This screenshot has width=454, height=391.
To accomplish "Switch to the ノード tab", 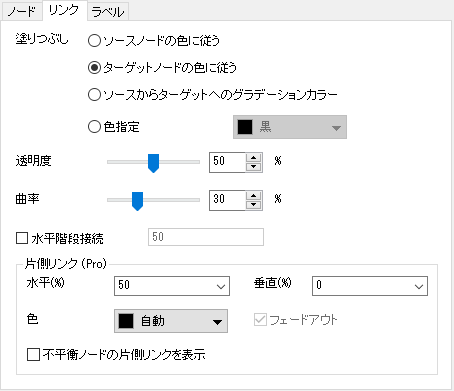I will coord(22,12).
